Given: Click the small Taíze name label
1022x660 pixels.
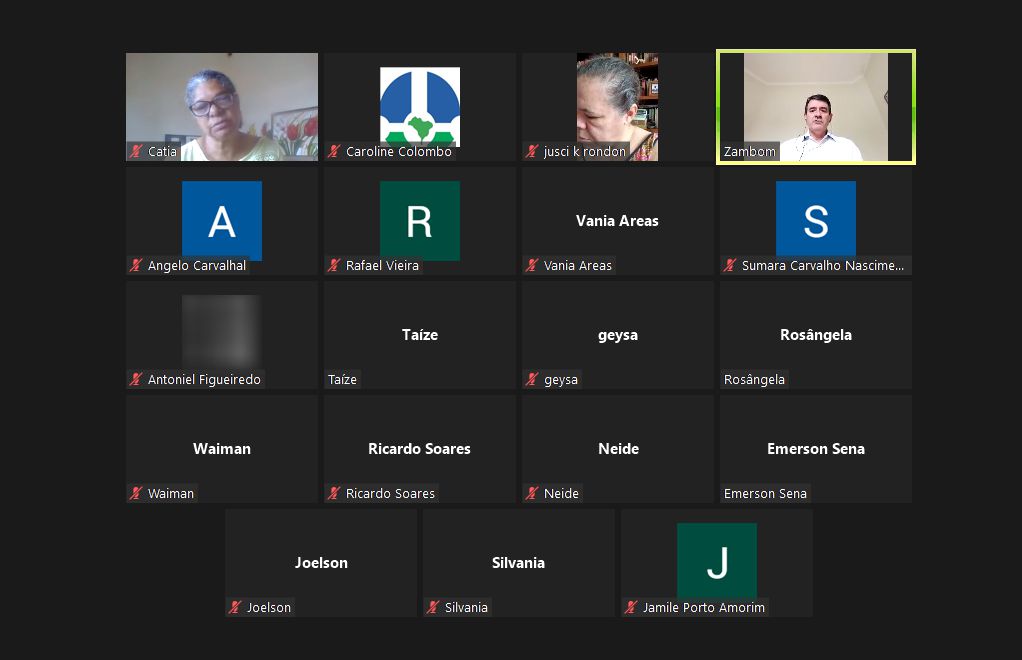Looking at the screenshot, I should 342,380.
